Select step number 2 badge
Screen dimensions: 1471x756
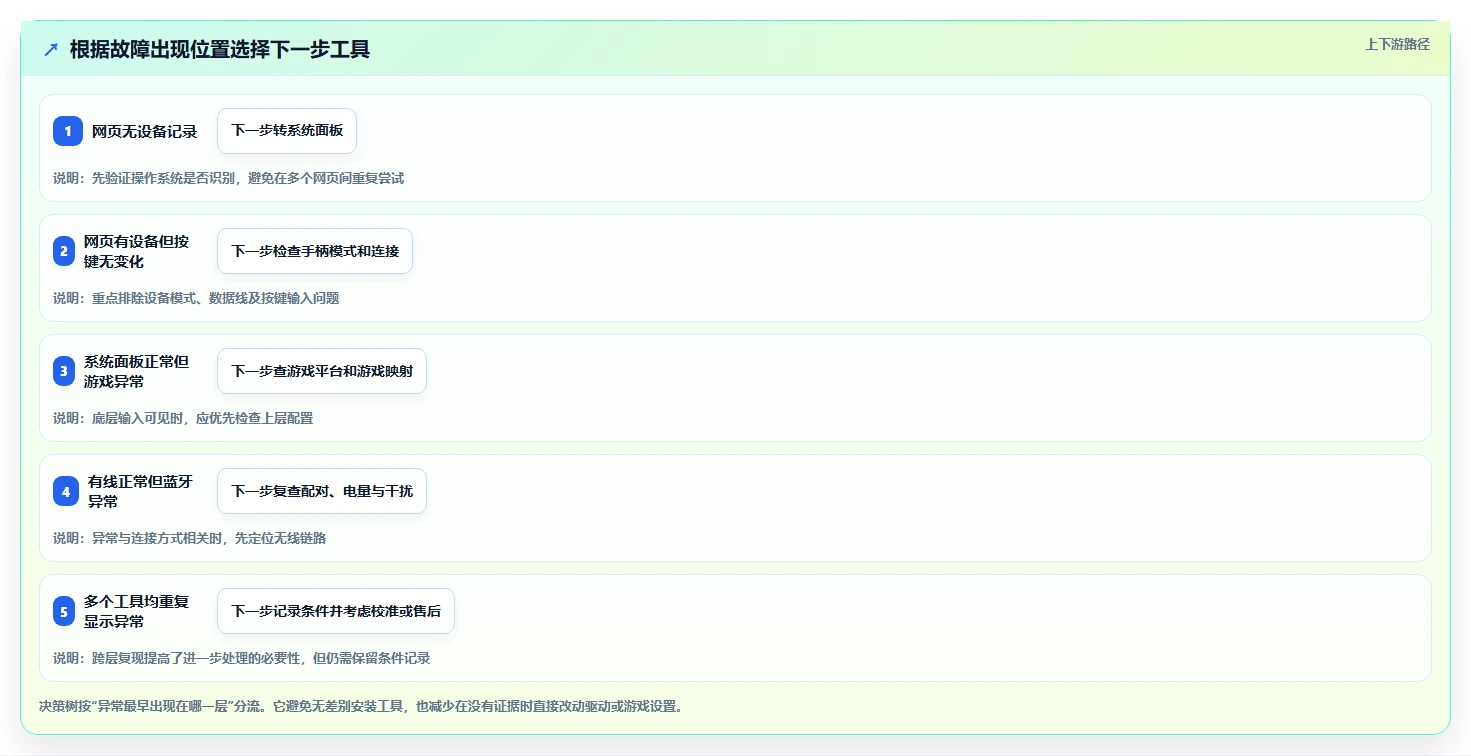click(64, 251)
